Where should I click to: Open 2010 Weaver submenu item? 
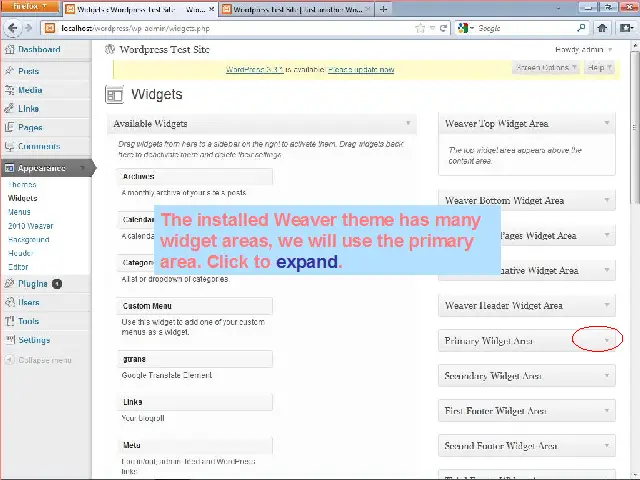(x=31, y=226)
